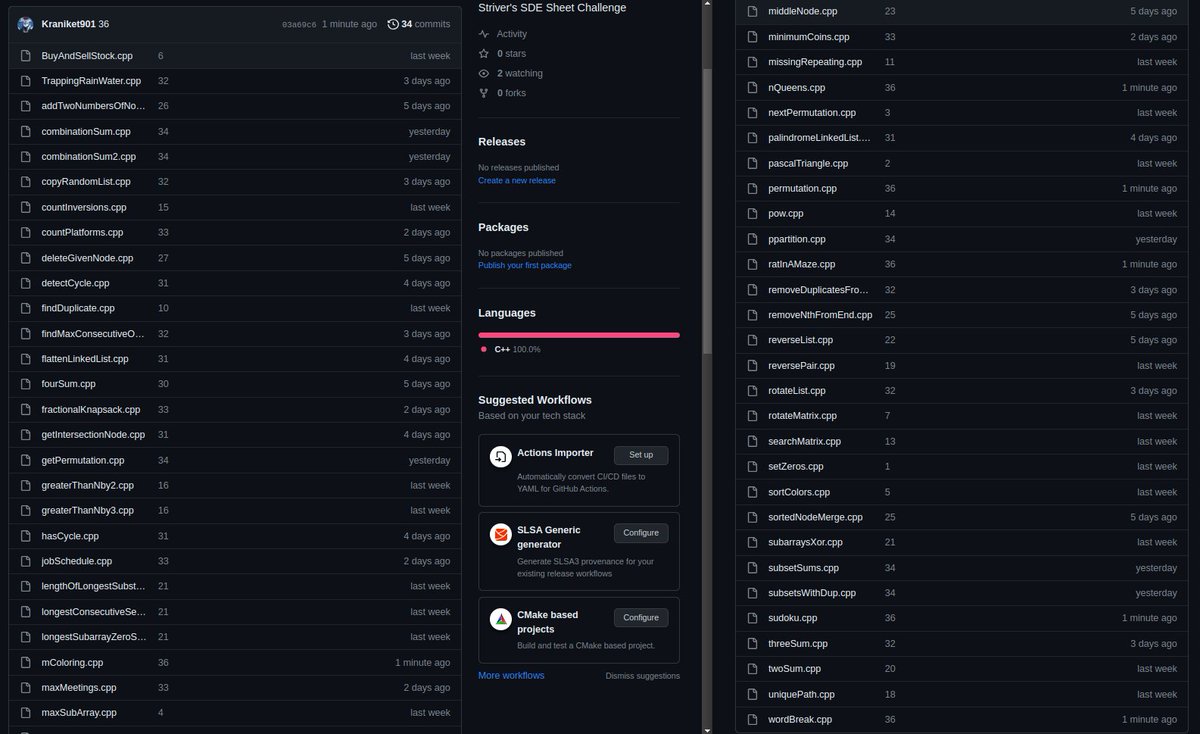Open the More workflows link
The image size is (1200, 734).
(511, 676)
